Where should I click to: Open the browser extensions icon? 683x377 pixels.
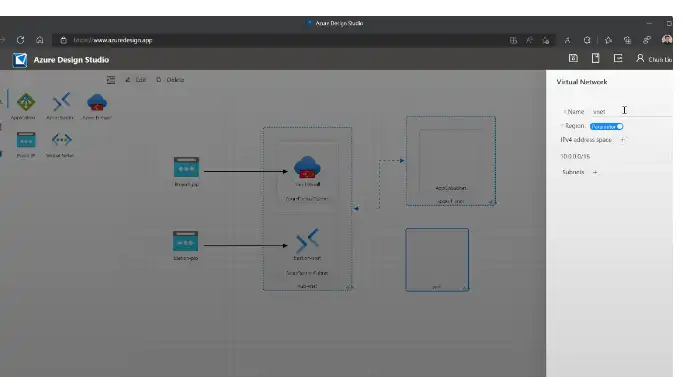click(x=587, y=40)
